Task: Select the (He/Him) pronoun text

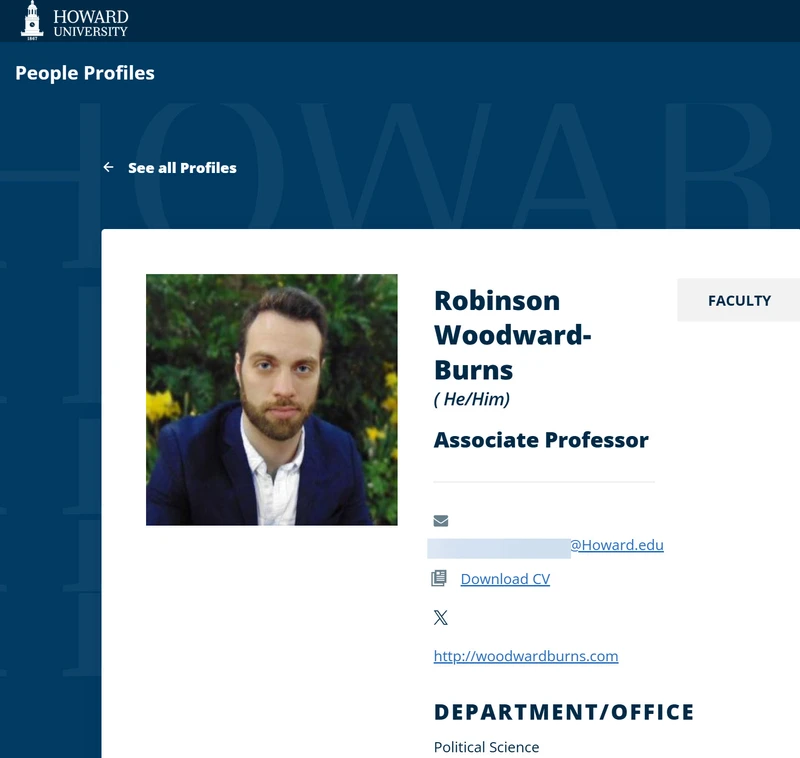Action: (x=471, y=399)
